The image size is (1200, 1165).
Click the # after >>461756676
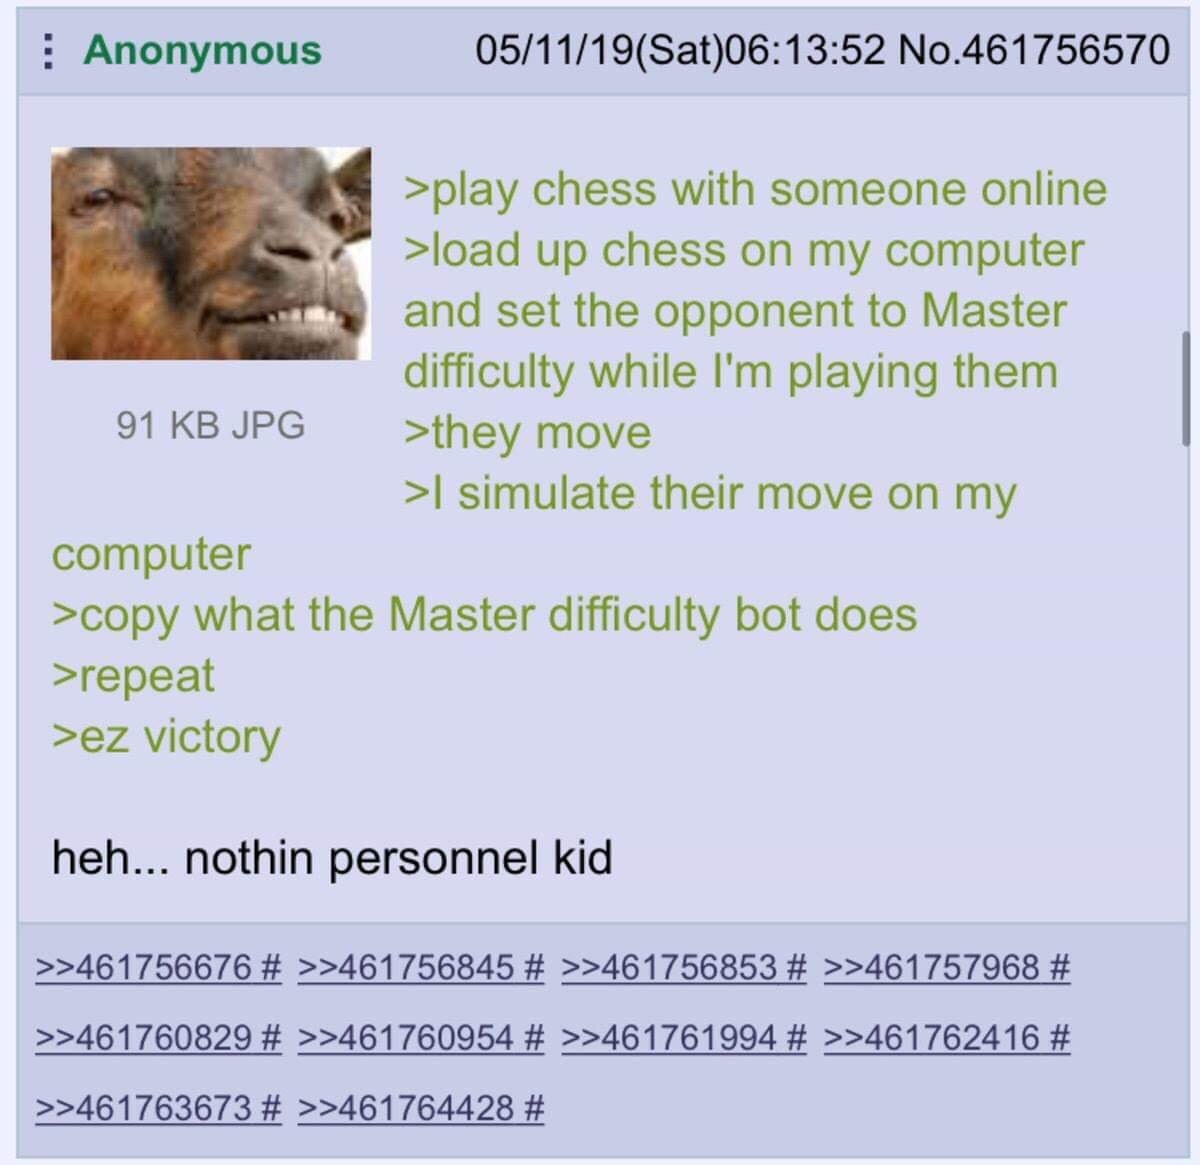pyautogui.click(x=271, y=967)
